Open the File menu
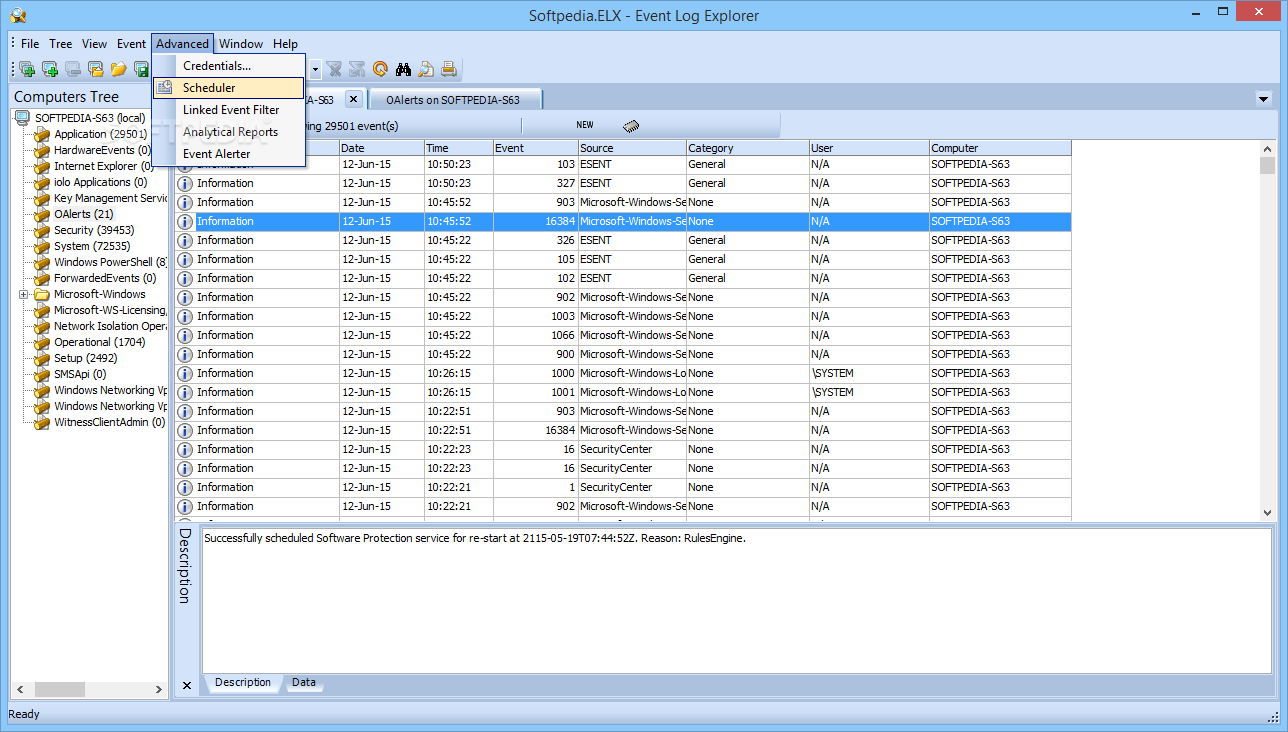The image size is (1288, 732). click(x=30, y=44)
